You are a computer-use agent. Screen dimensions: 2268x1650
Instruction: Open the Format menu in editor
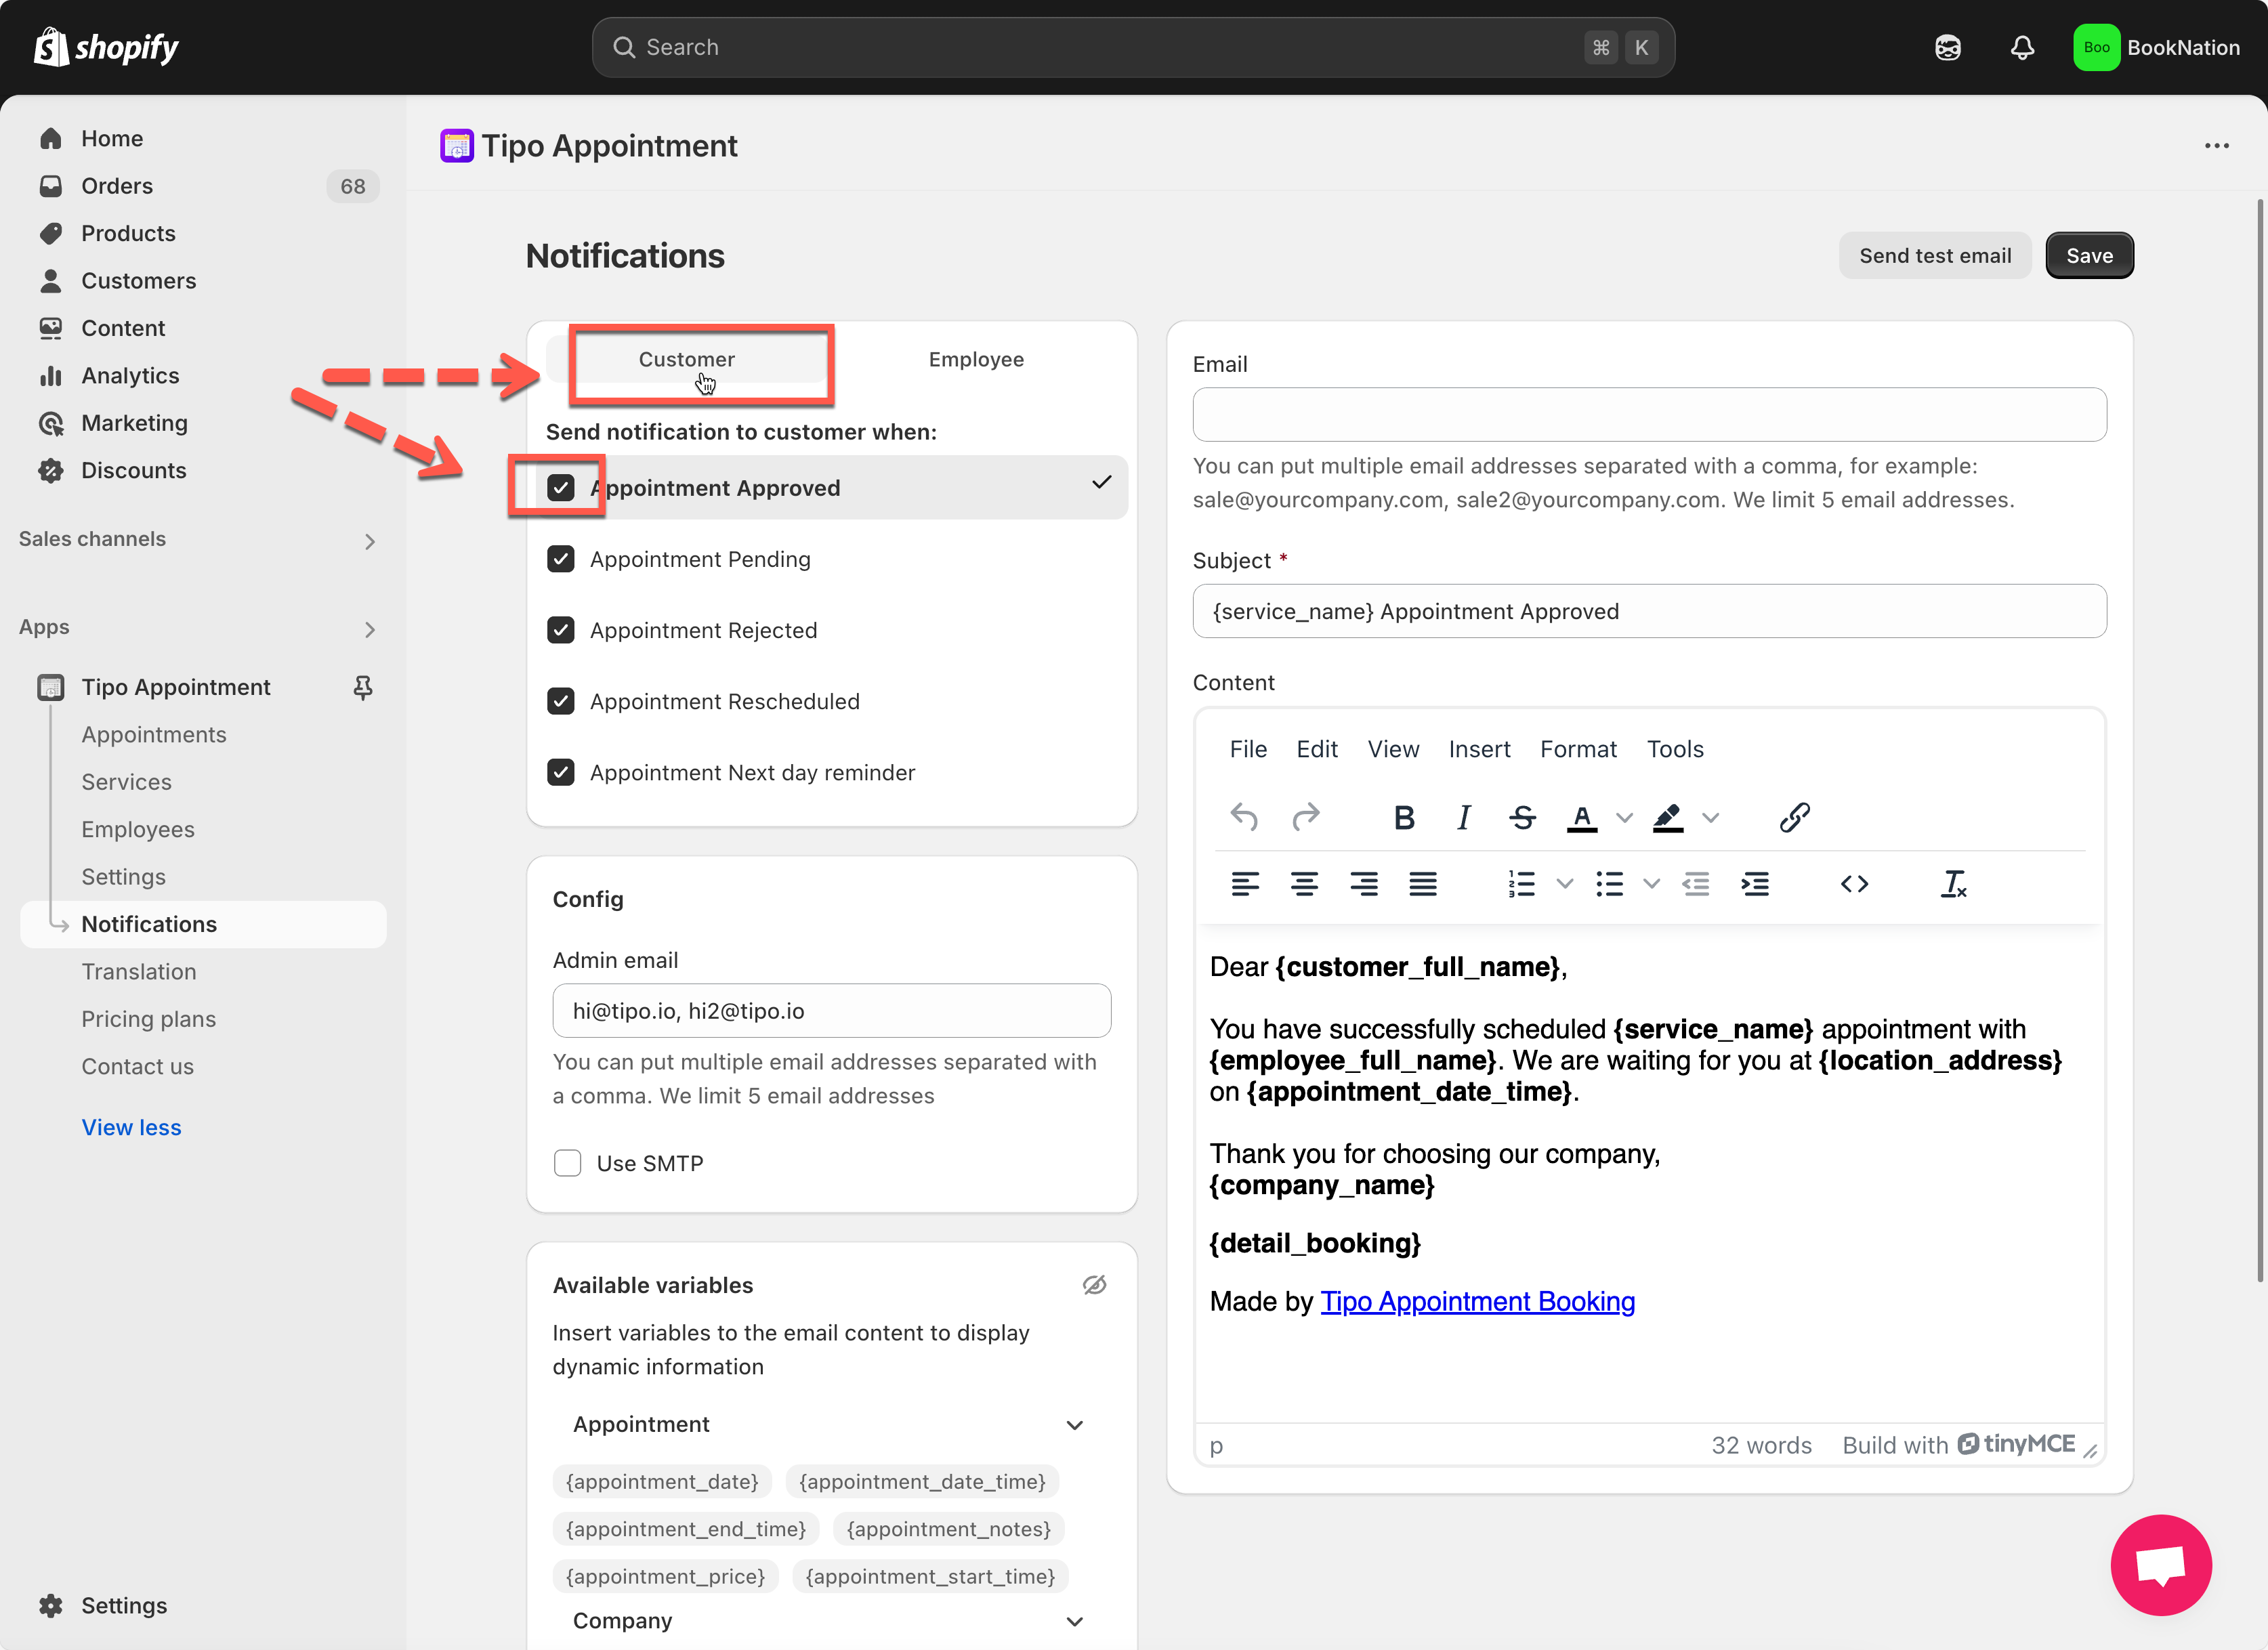(1578, 749)
